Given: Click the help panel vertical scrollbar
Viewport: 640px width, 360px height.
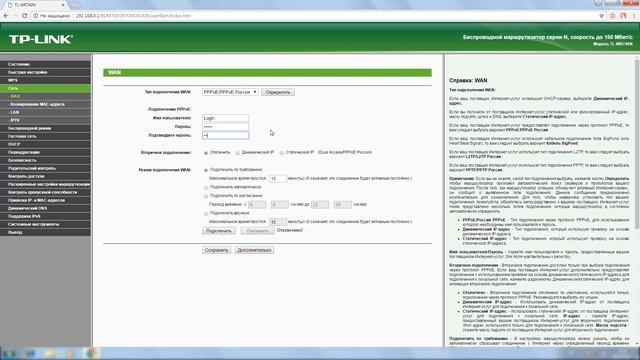Looking at the screenshot, I should (x=637, y=143).
